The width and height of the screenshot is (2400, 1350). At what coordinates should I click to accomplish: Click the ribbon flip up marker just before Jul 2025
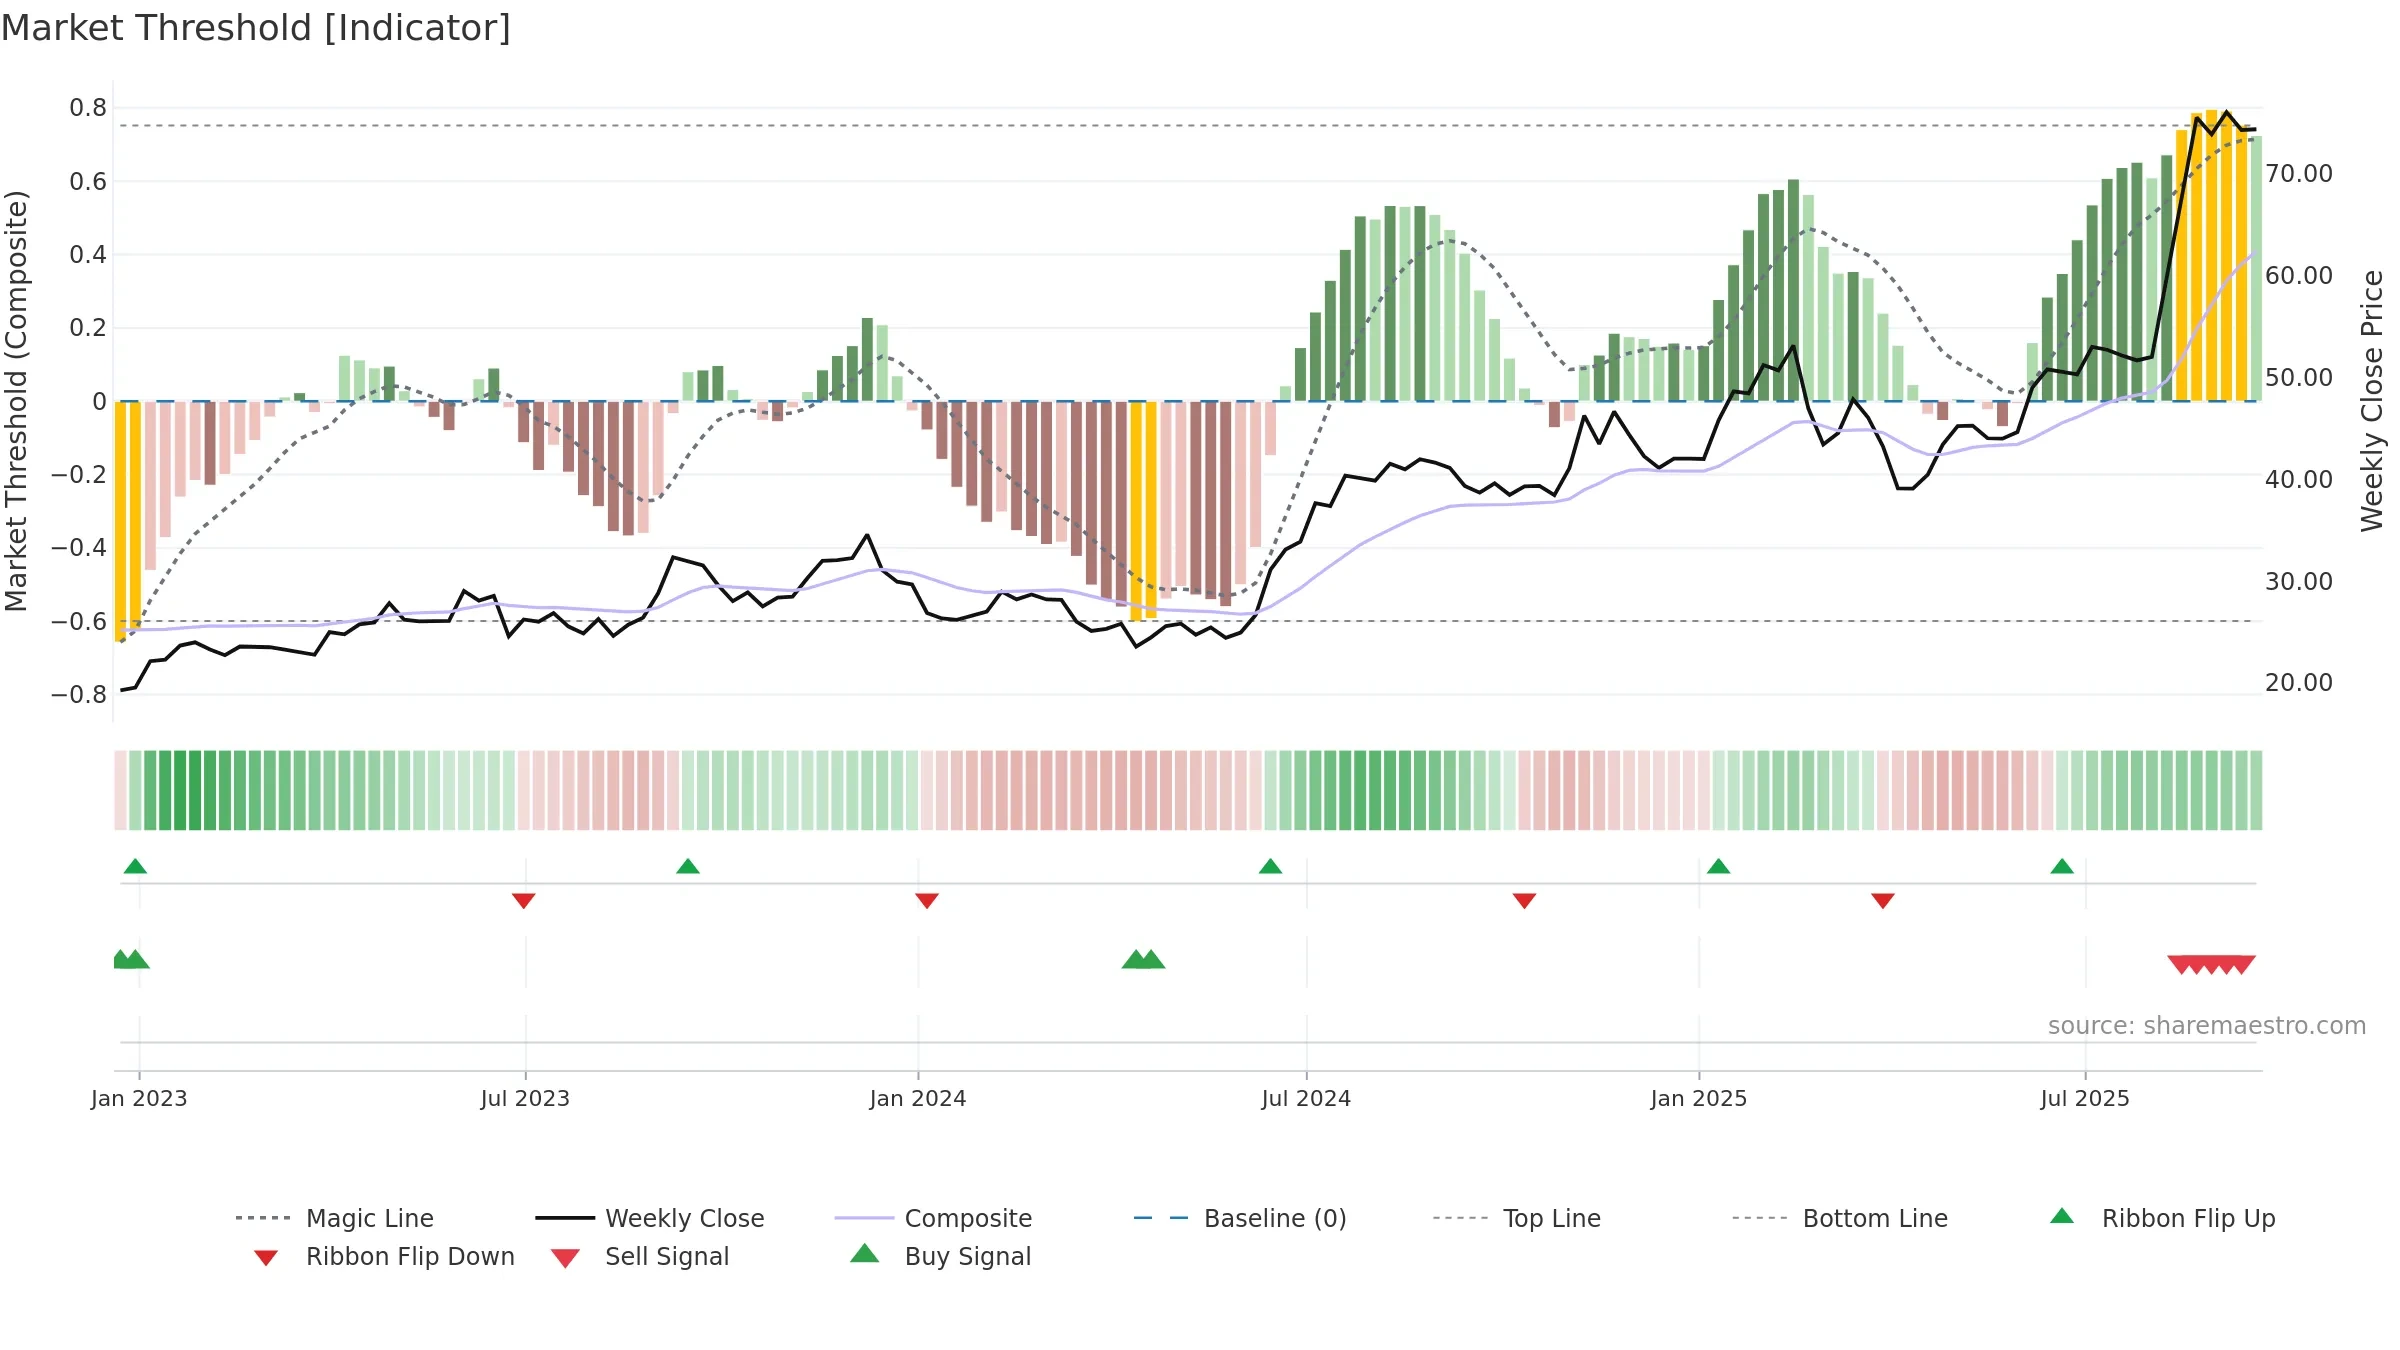pyautogui.click(x=2062, y=866)
